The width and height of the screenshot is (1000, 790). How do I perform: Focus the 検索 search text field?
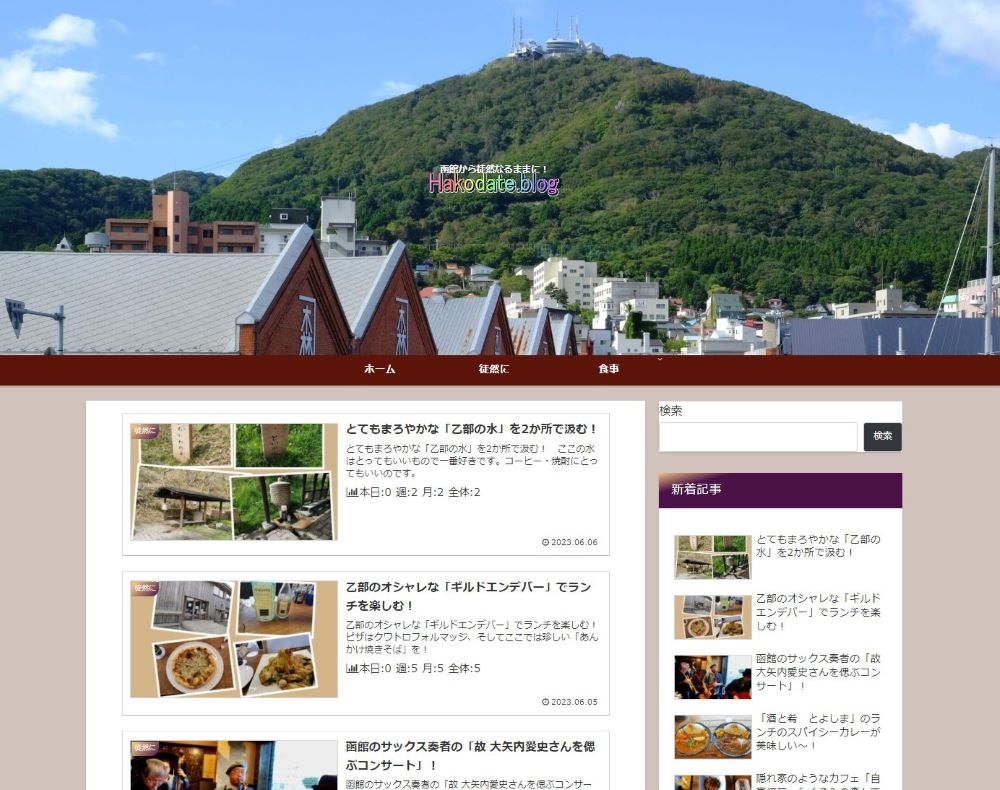click(x=758, y=437)
